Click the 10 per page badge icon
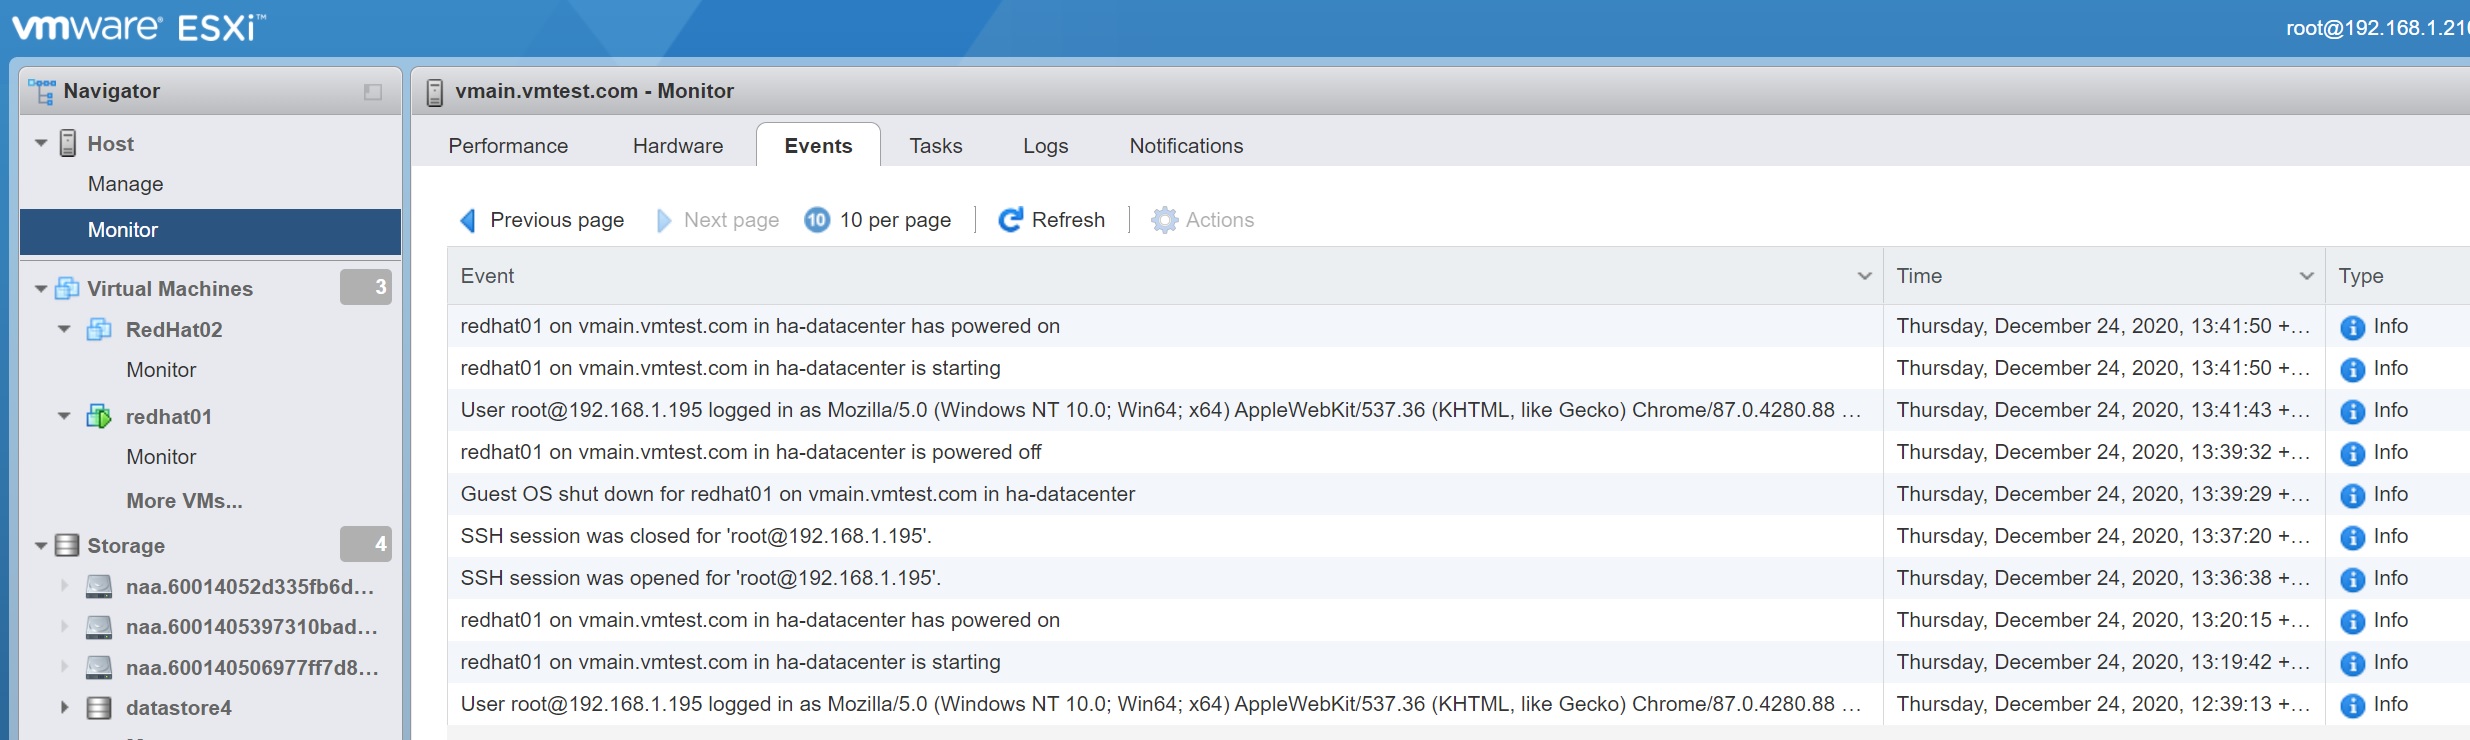The width and height of the screenshot is (2470, 740). click(x=817, y=220)
